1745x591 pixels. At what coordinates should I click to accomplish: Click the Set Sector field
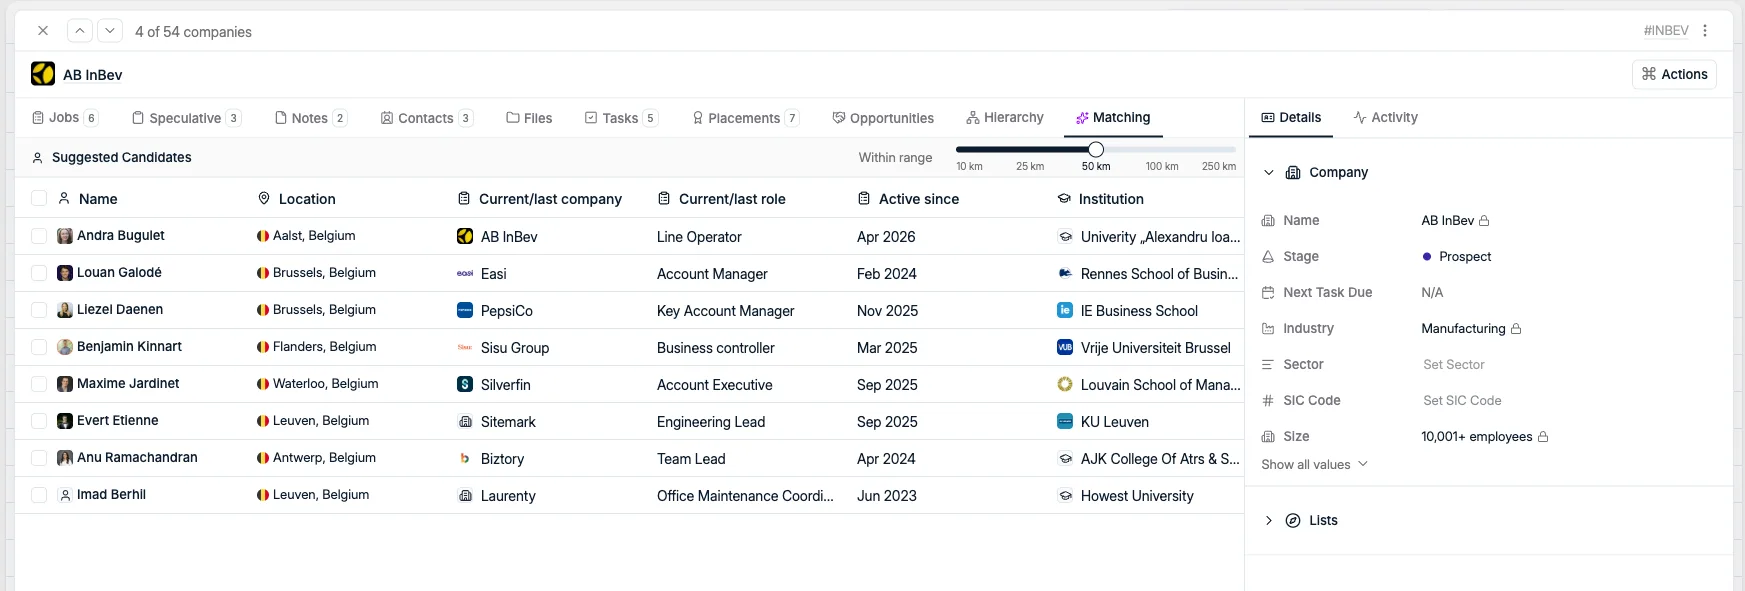(1454, 365)
